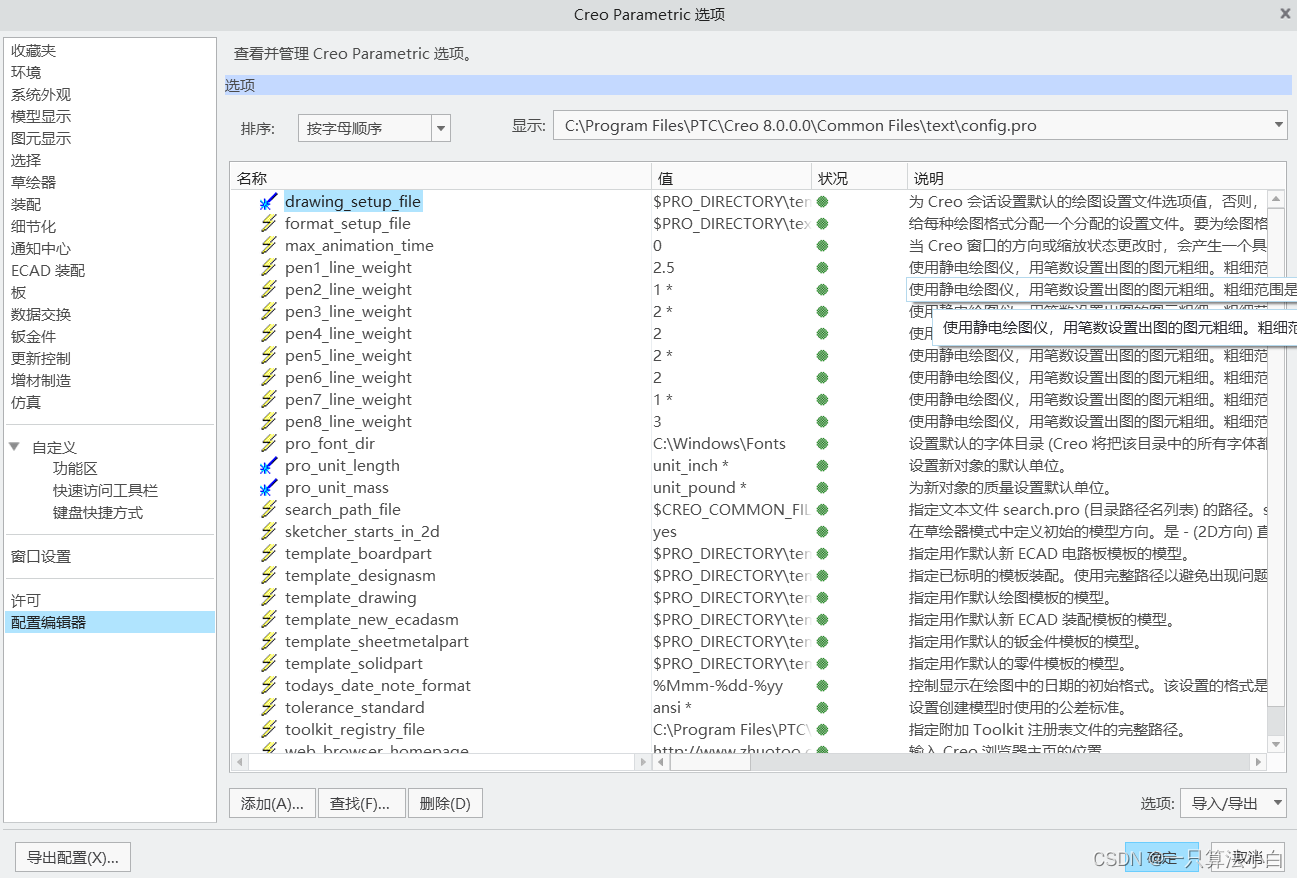Select 系统外观 in the left sidebar
Viewport: 1297px width, 878px height.
tap(41, 95)
